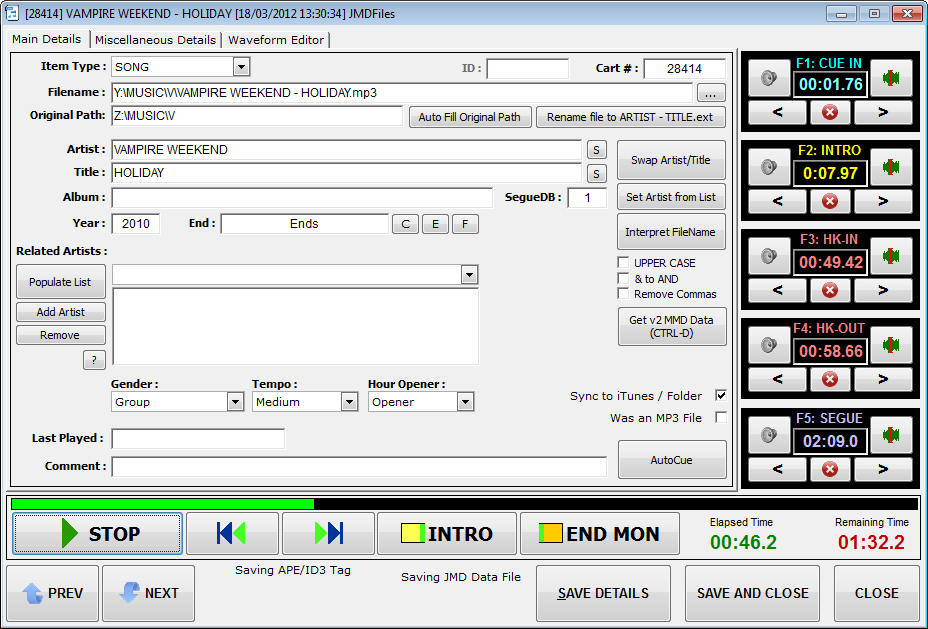Uncheck Sync to iTunes / Folder
The image size is (928, 629).
[721, 395]
